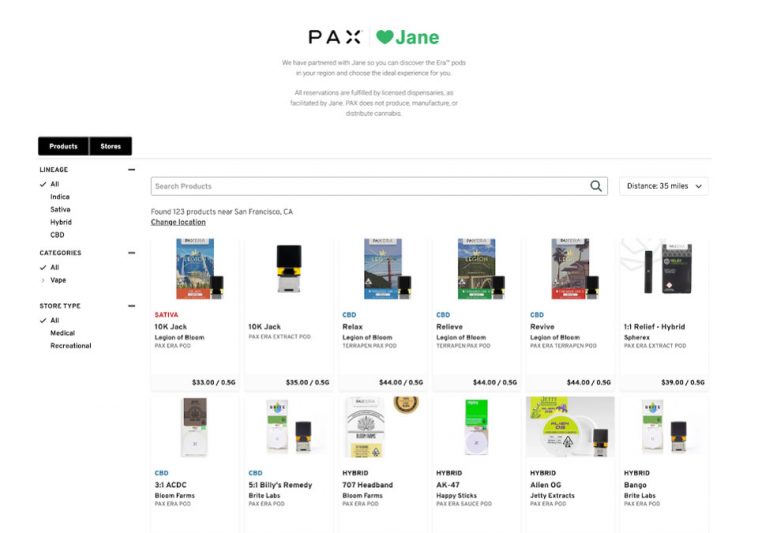Open the Alien OG product image

pyautogui.click(x=569, y=426)
